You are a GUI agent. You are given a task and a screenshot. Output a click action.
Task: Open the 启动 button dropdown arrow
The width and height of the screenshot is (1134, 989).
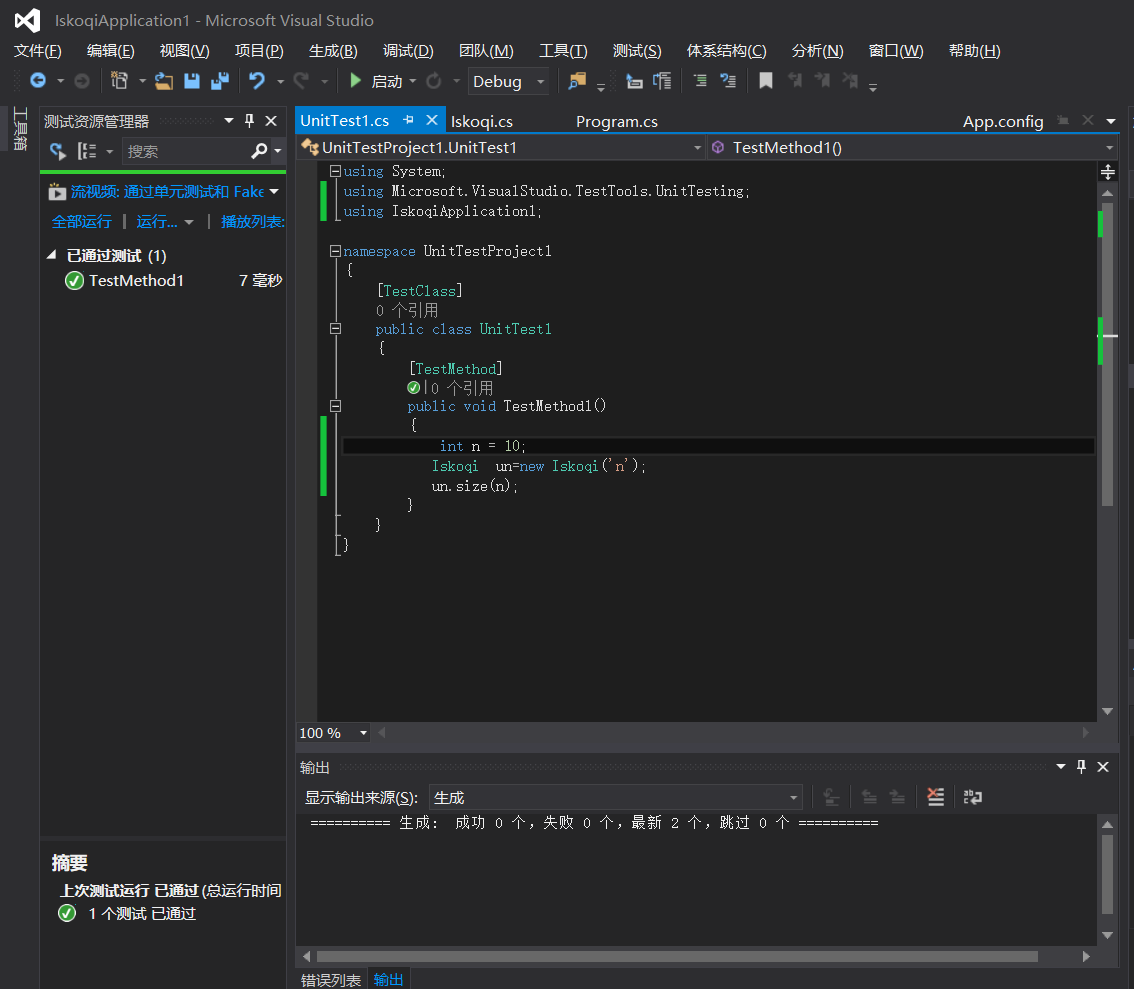coord(413,81)
